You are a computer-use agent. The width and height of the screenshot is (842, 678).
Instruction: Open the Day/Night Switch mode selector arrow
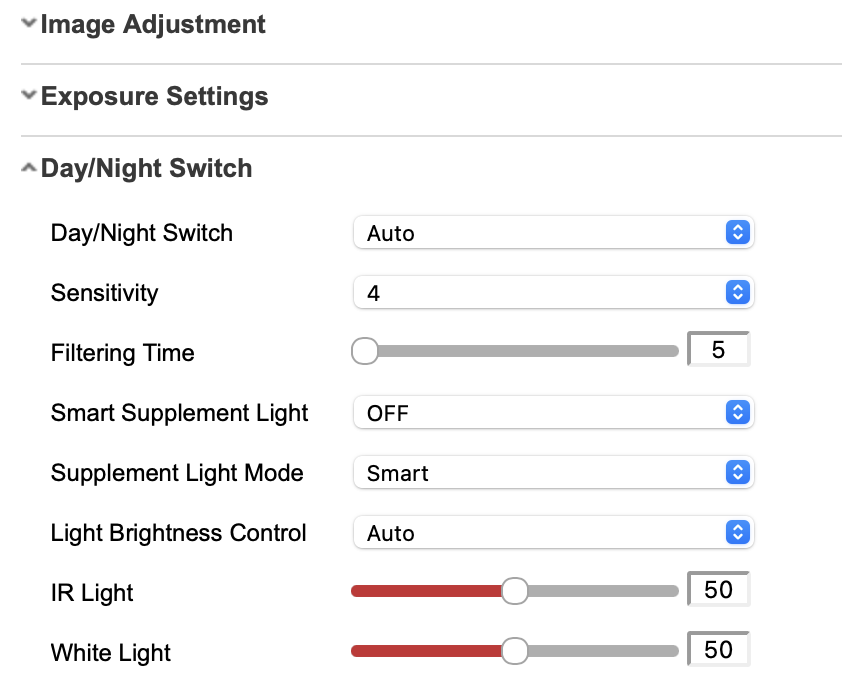coord(736,232)
